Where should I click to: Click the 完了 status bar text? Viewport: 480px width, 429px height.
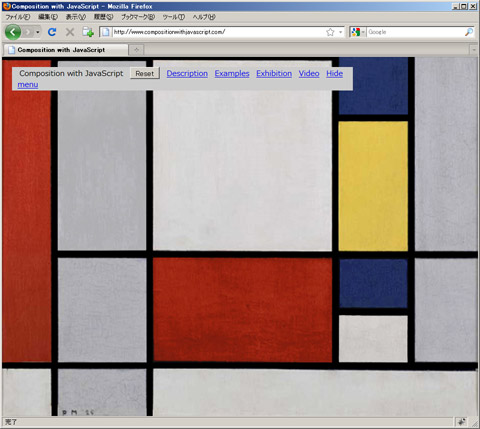coord(11,422)
